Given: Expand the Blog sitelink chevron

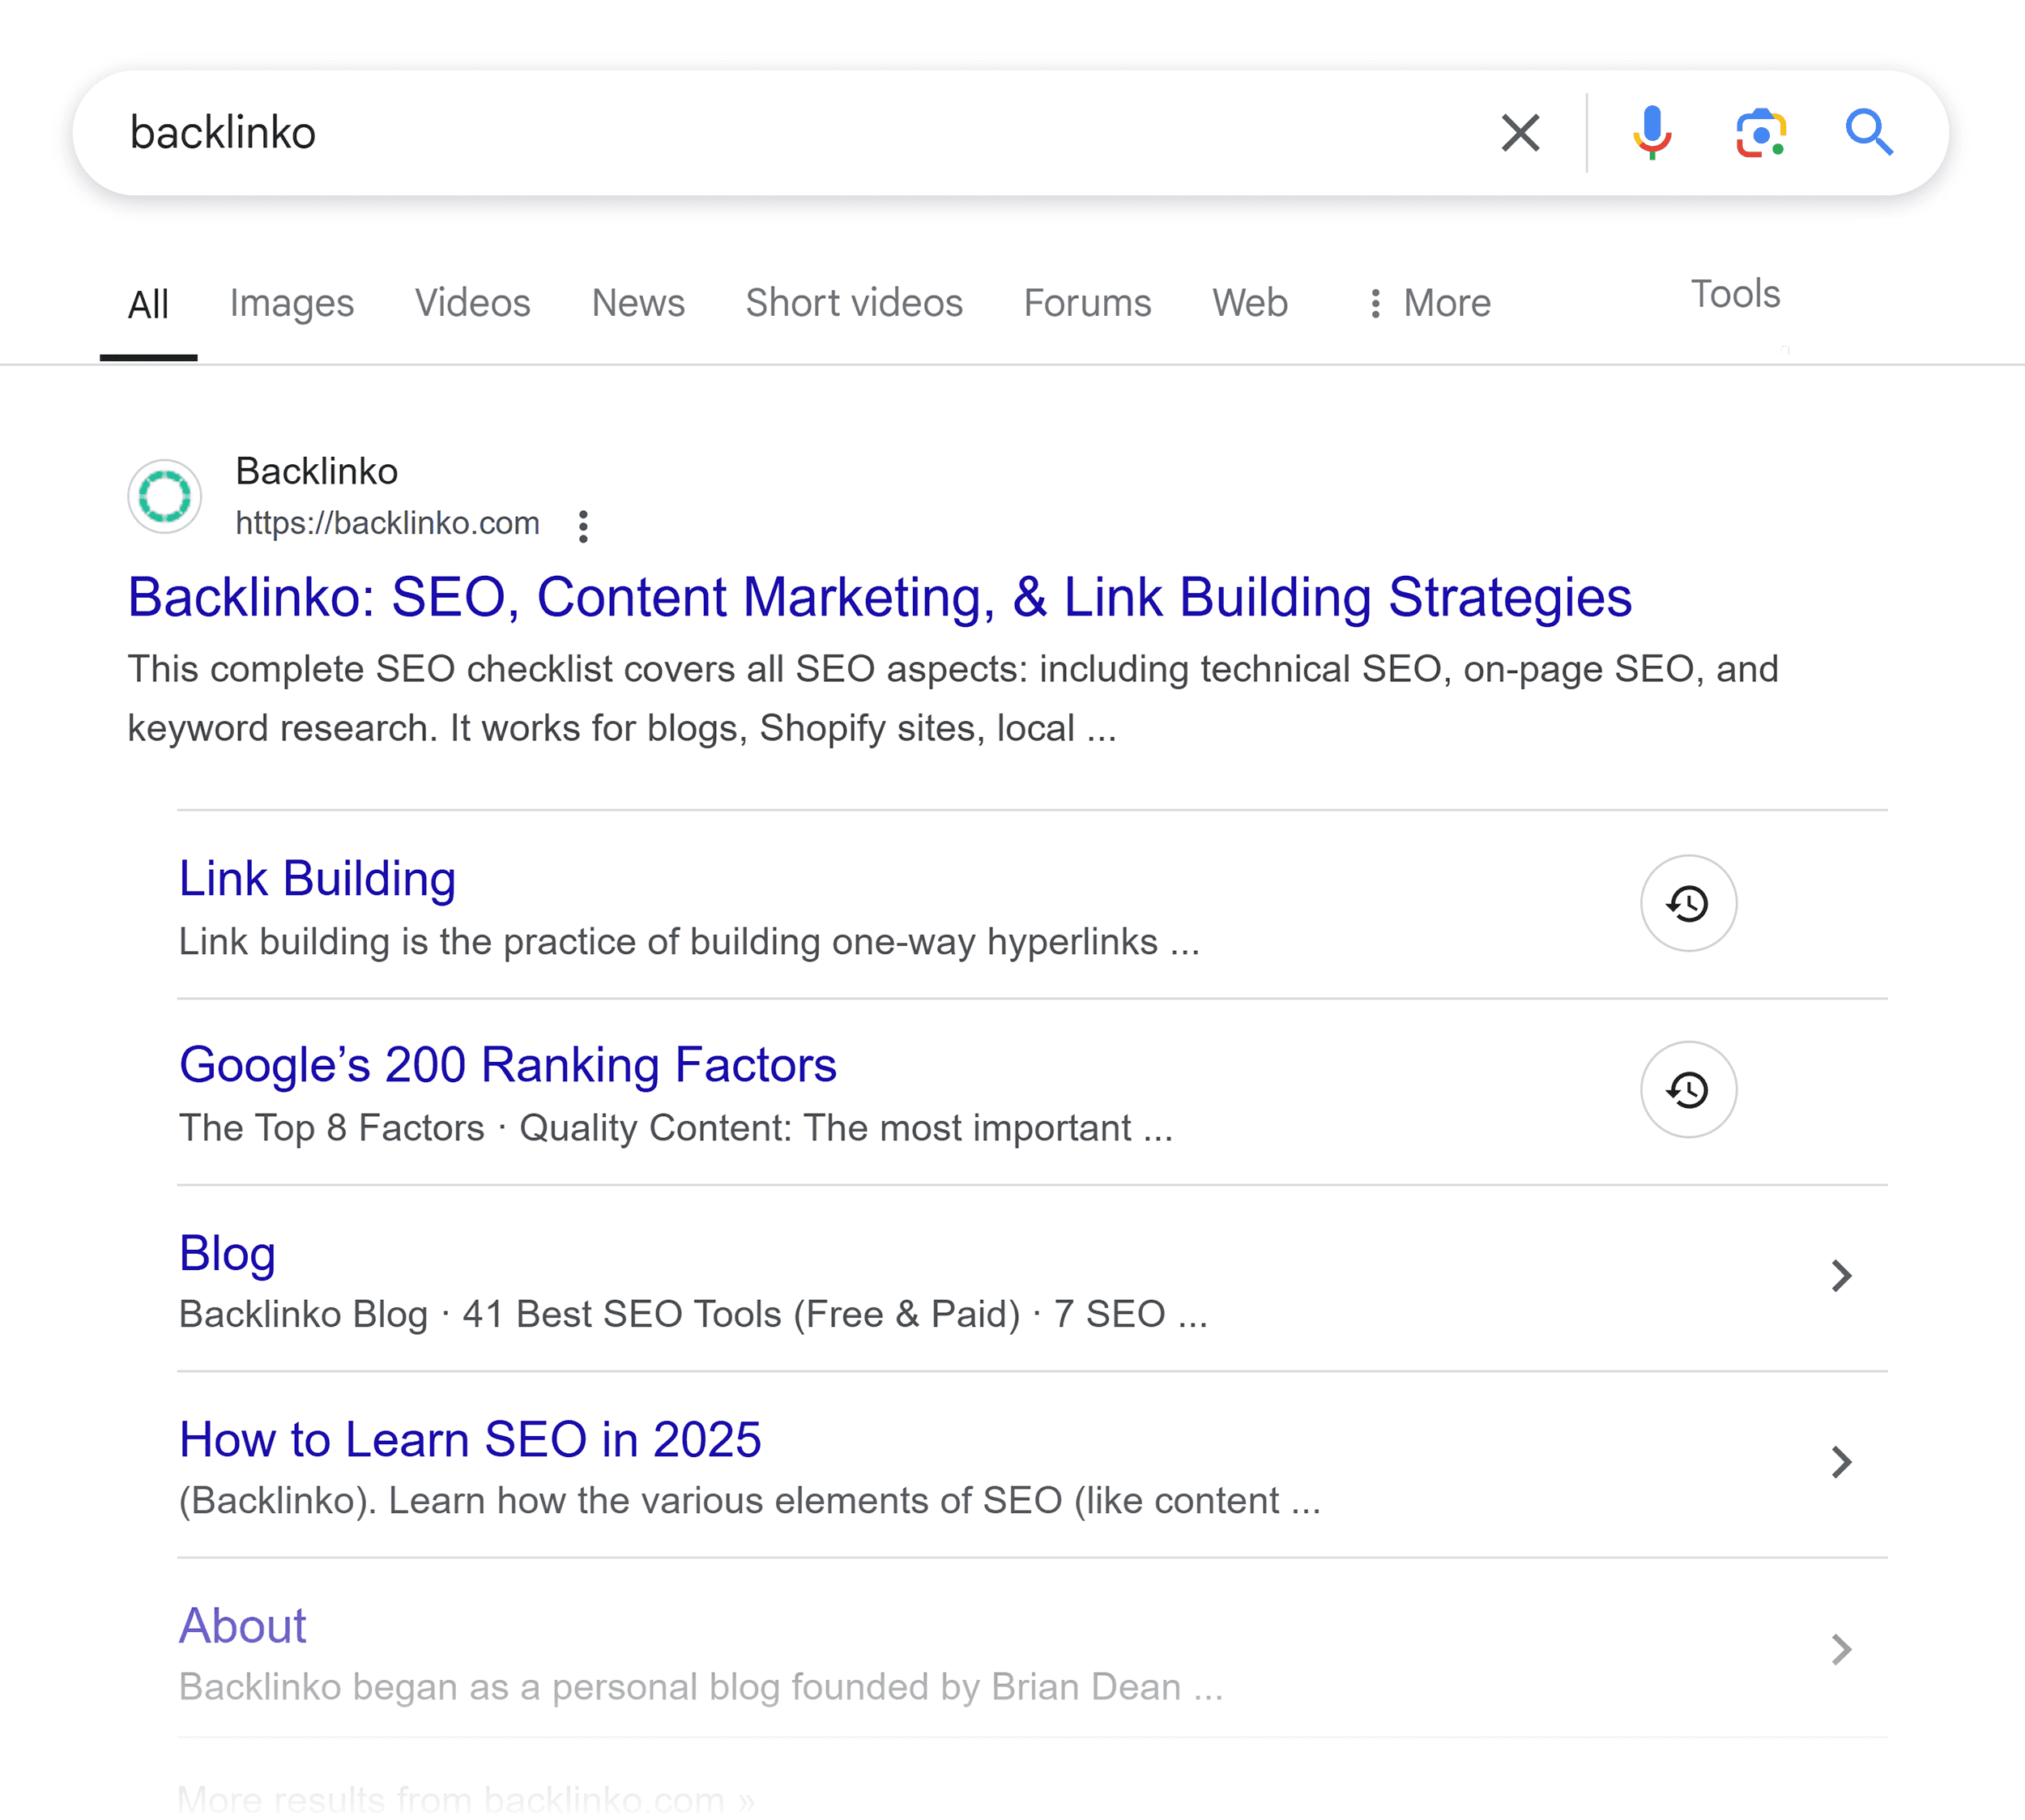Looking at the screenshot, I should click(1841, 1276).
